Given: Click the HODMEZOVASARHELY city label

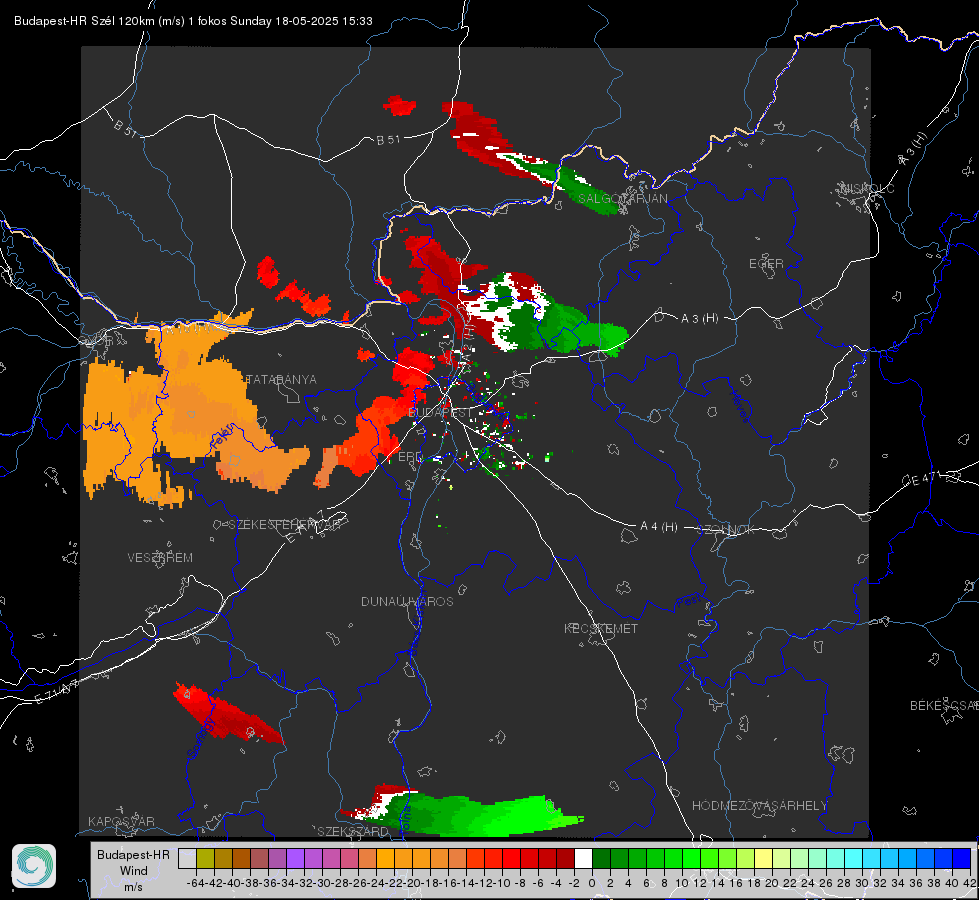Looking at the screenshot, I should (759, 806).
